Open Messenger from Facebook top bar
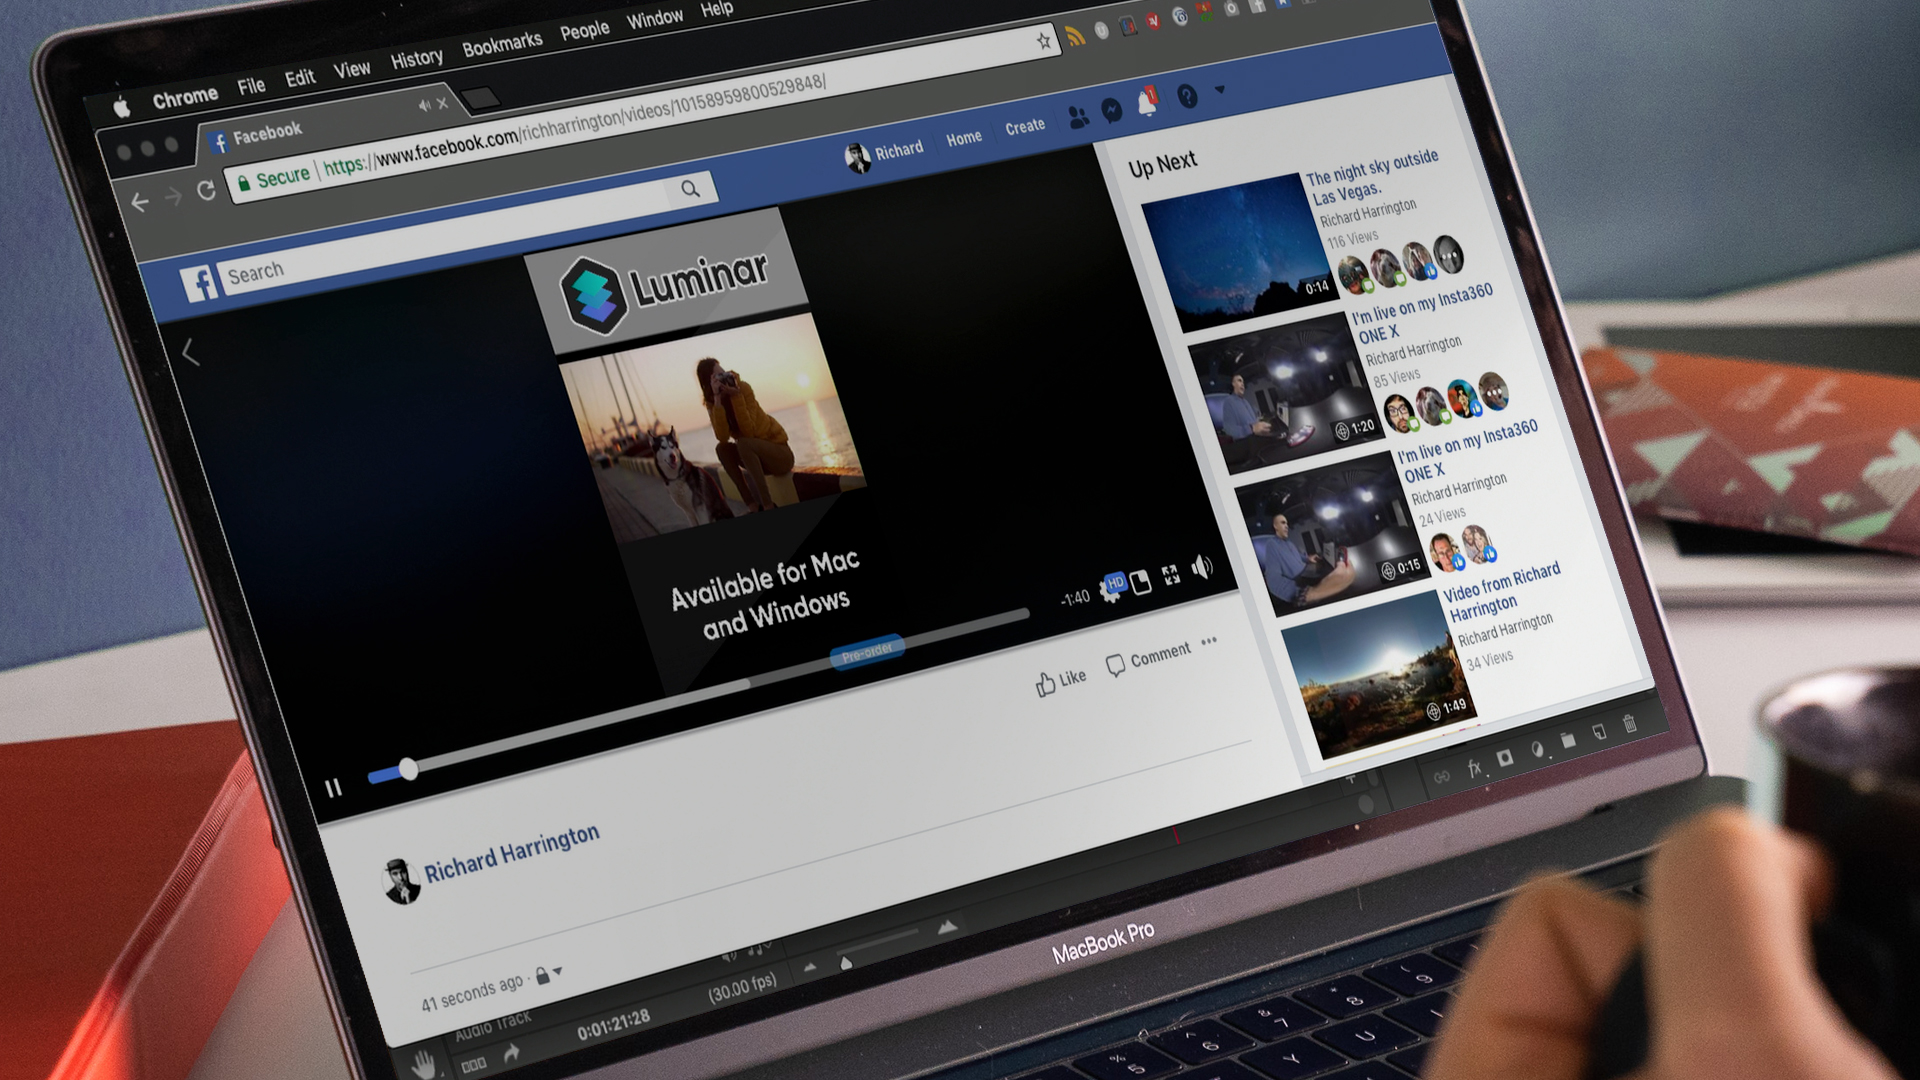Screen dimensions: 1920x1080 click(1112, 110)
